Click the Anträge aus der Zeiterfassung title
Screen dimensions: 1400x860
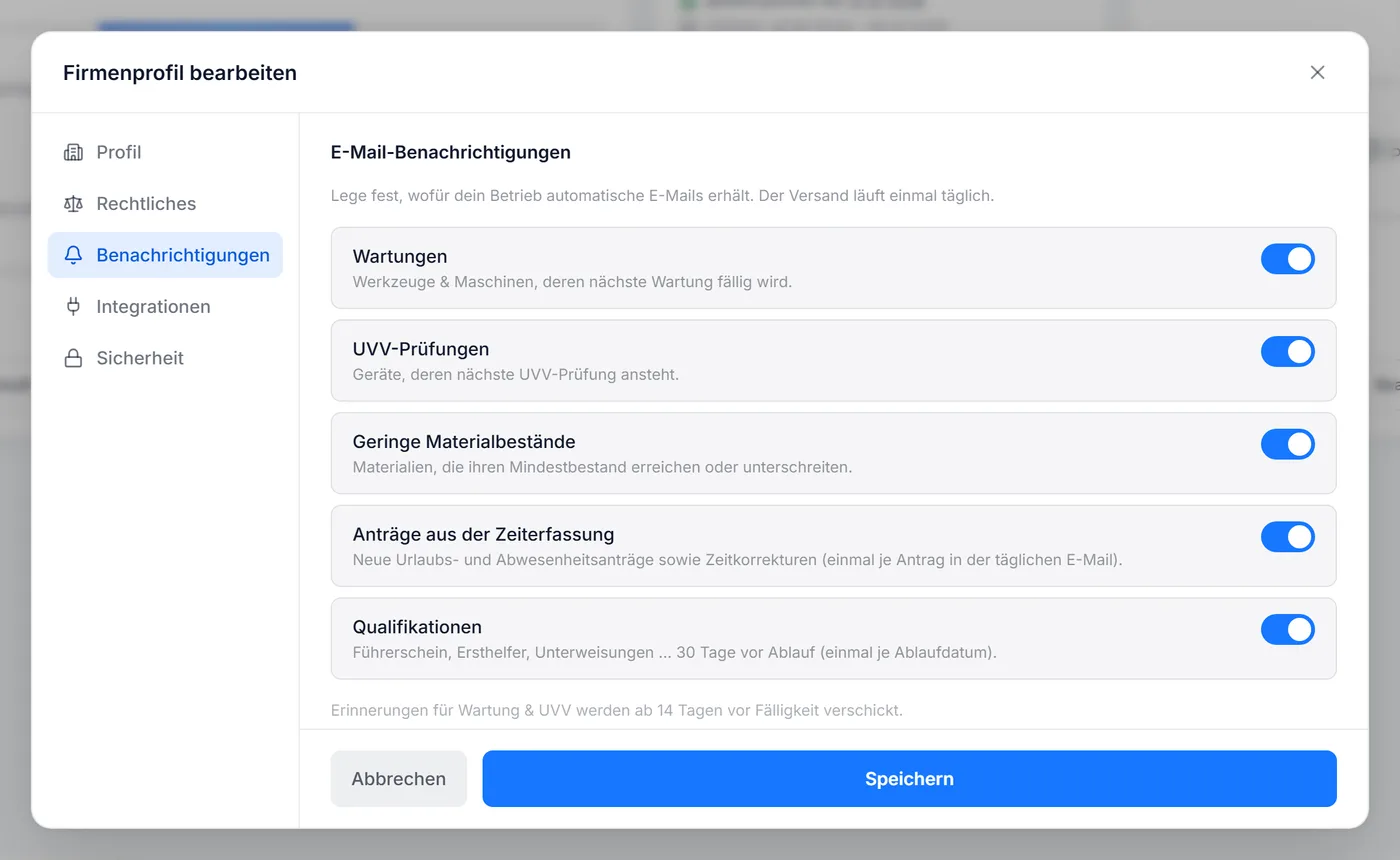(x=483, y=535)
